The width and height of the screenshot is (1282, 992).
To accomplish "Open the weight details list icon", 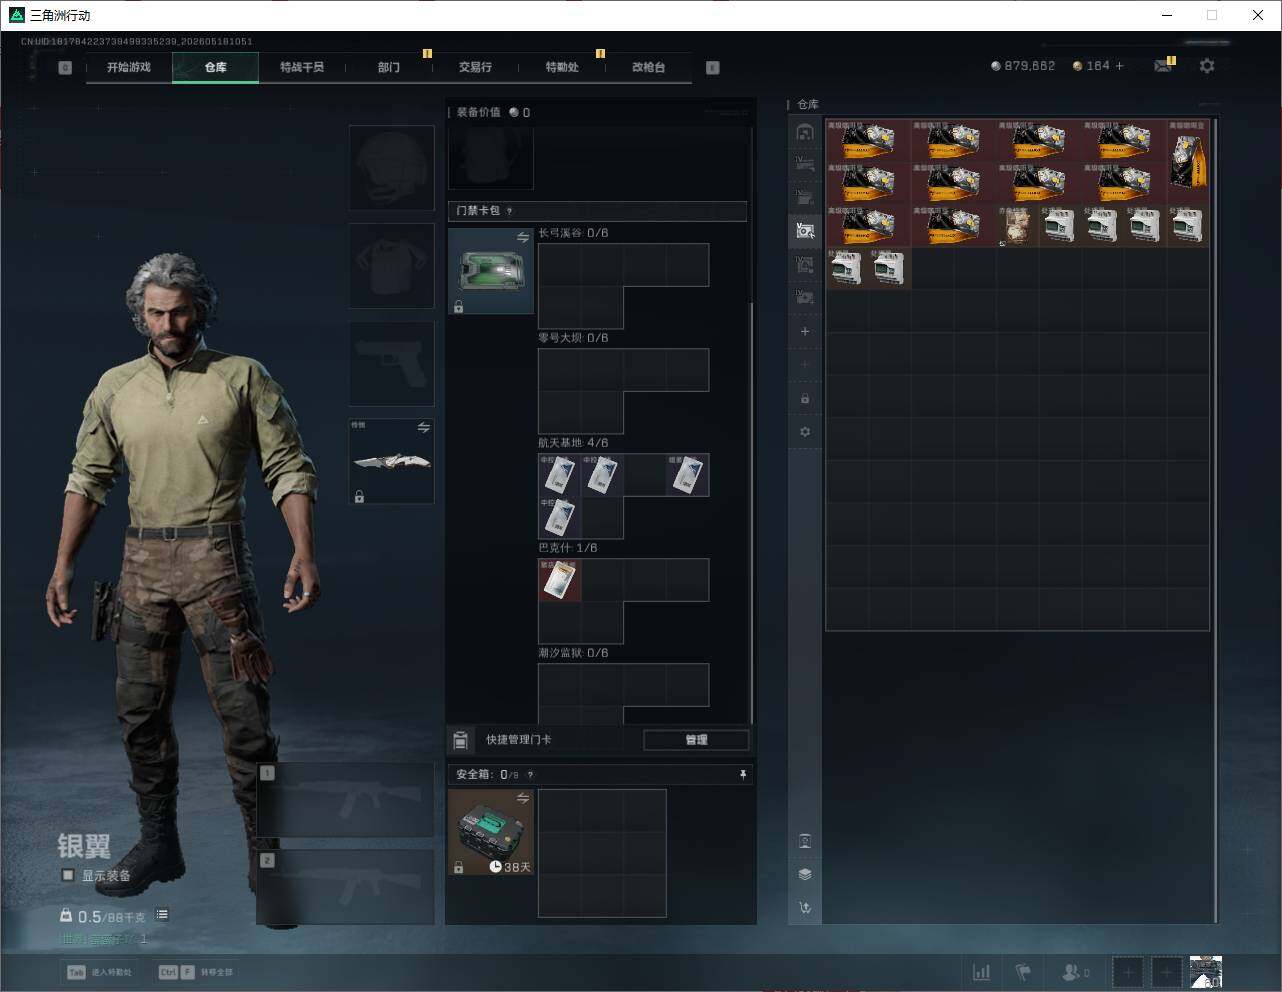I will click(x=162, y=915).
